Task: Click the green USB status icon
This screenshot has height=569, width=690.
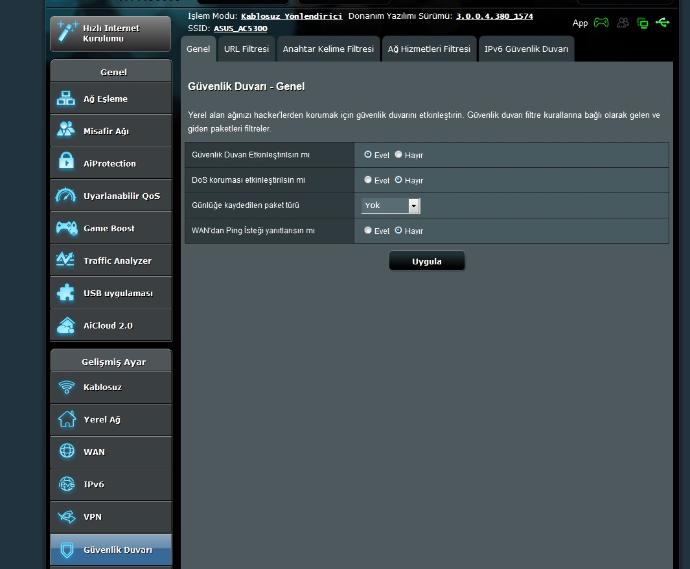Action: point(663,22)
